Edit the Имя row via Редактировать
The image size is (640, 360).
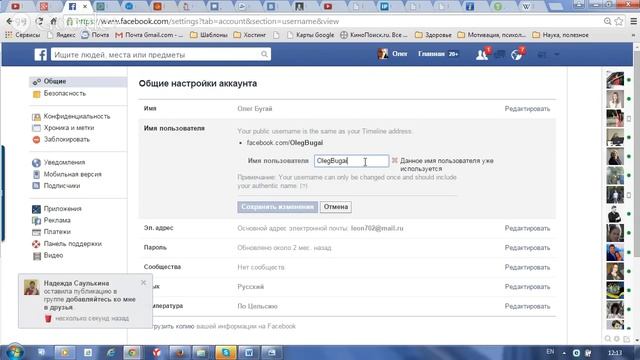coord(527,109)
